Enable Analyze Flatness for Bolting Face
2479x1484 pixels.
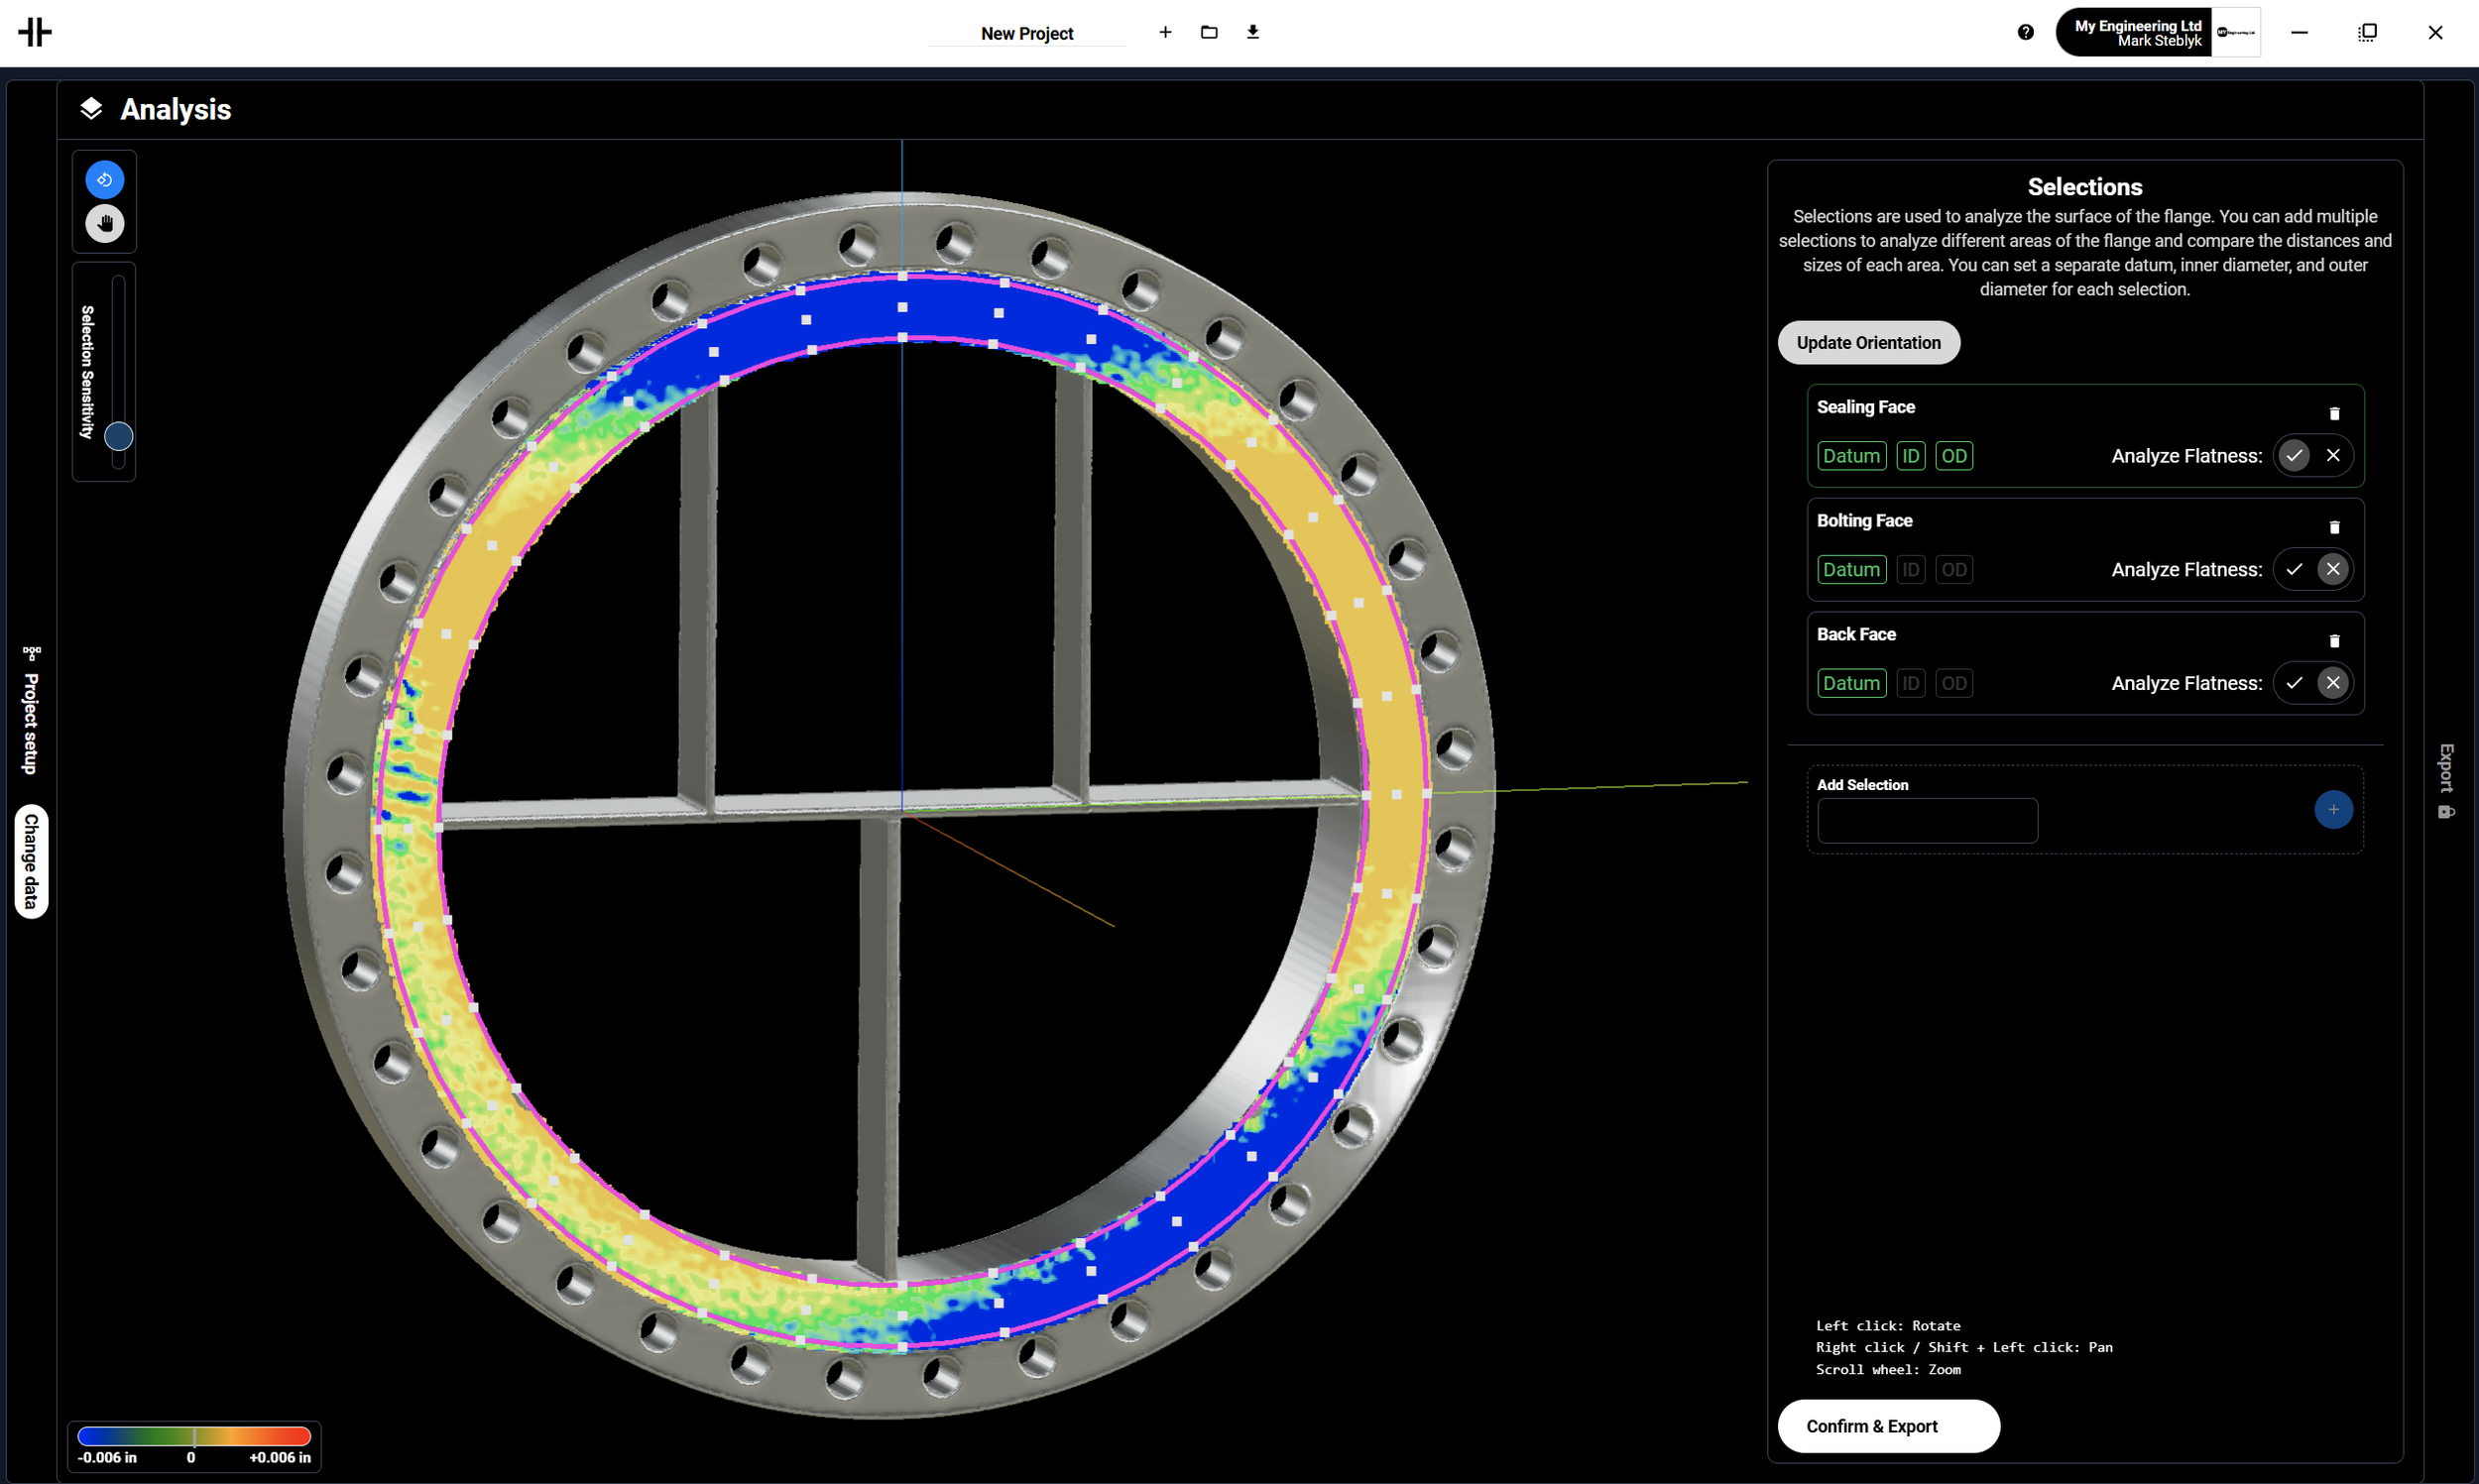(2294, 569)
